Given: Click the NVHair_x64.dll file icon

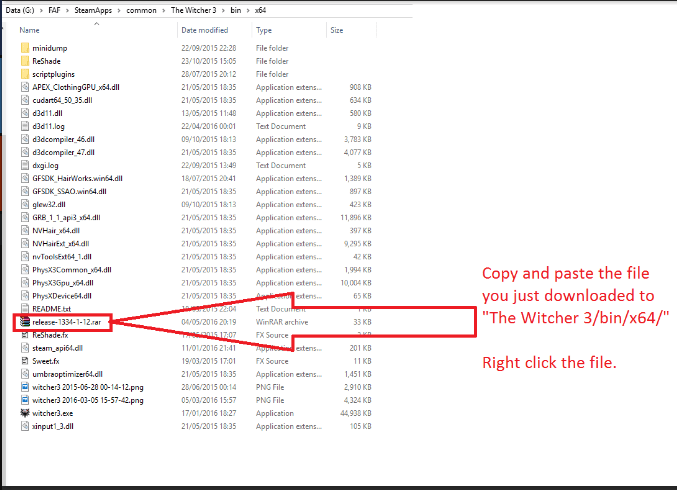Looking at the screenshot, I should click(25, 230).
